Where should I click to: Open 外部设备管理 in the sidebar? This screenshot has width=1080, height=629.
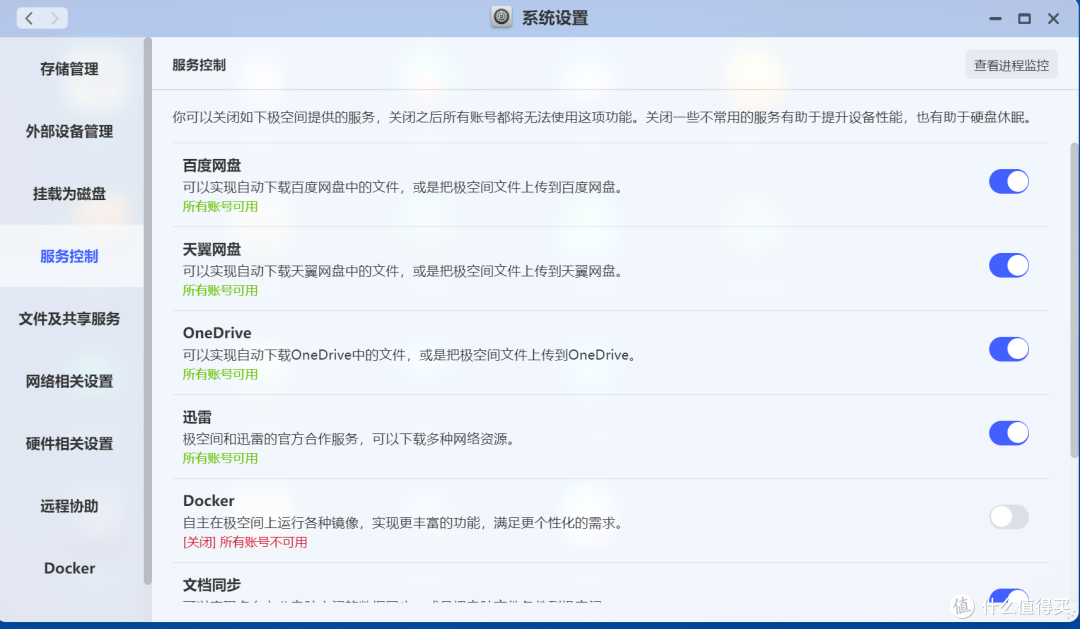69,132
